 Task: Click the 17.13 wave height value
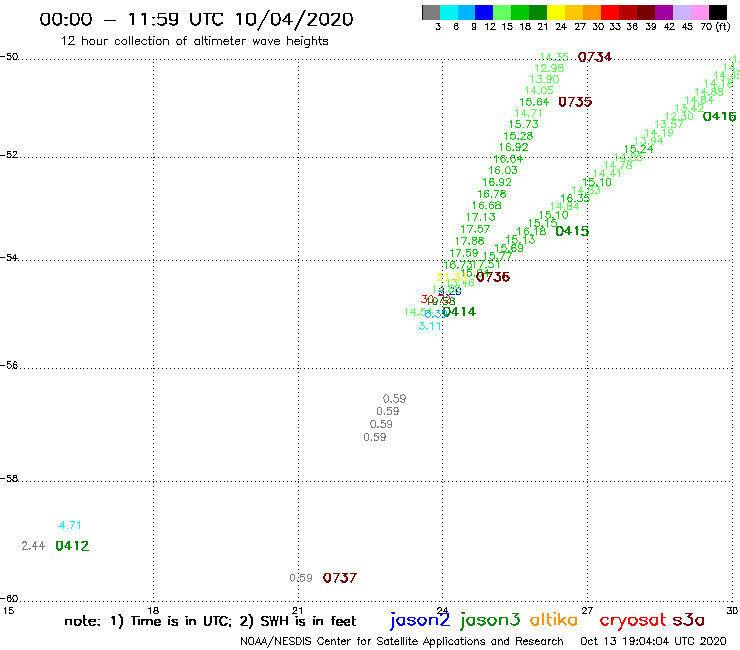click(x=481, y=217)
